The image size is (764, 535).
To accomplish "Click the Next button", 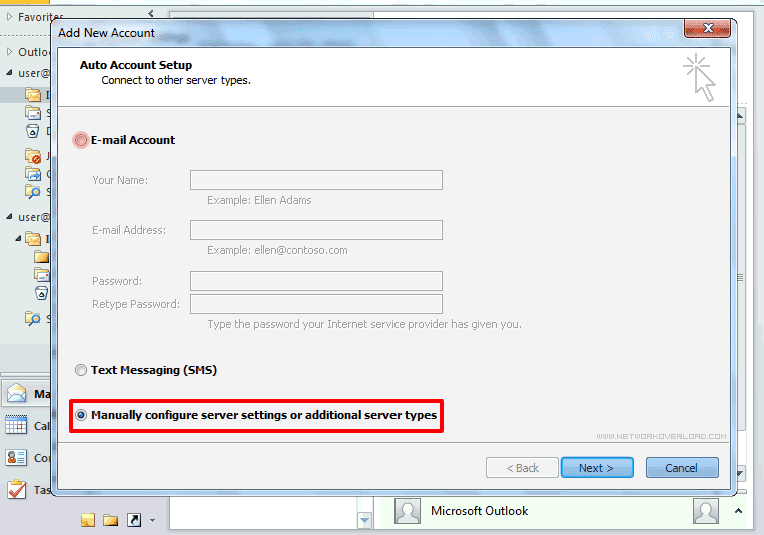I will coord(595,468).
